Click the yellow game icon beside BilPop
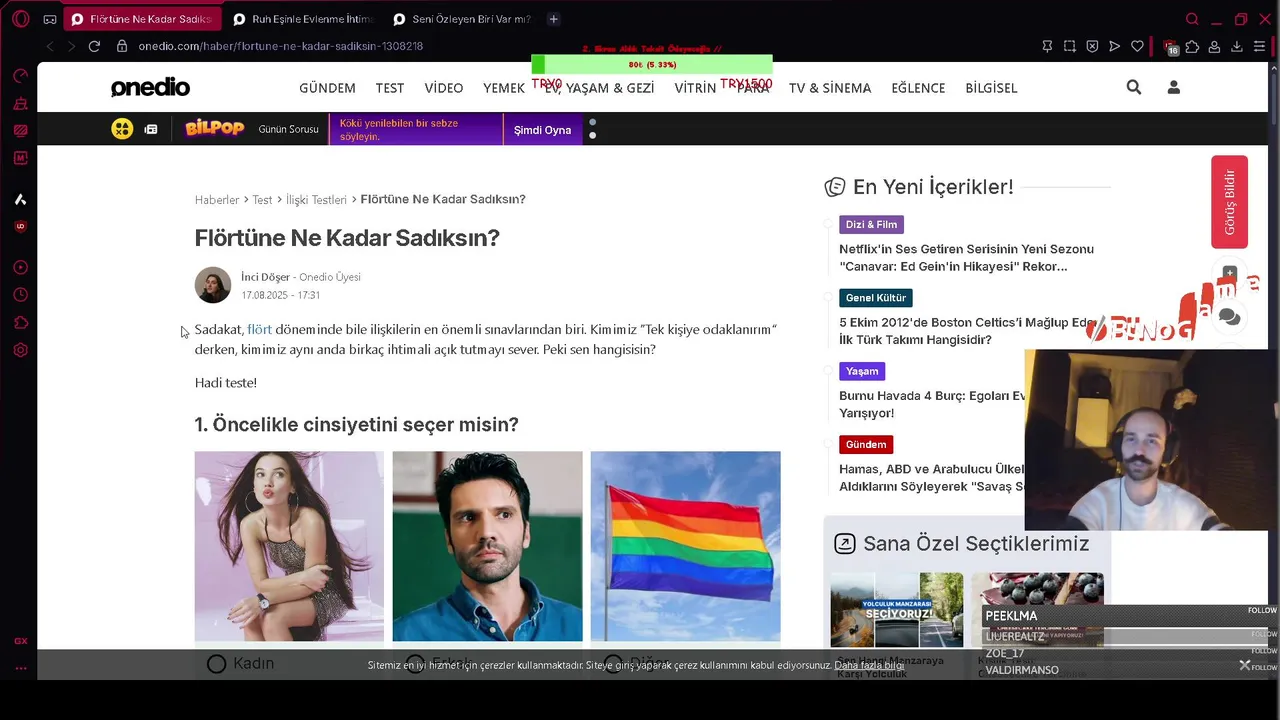1280x720 pixels. coord(122,129)
